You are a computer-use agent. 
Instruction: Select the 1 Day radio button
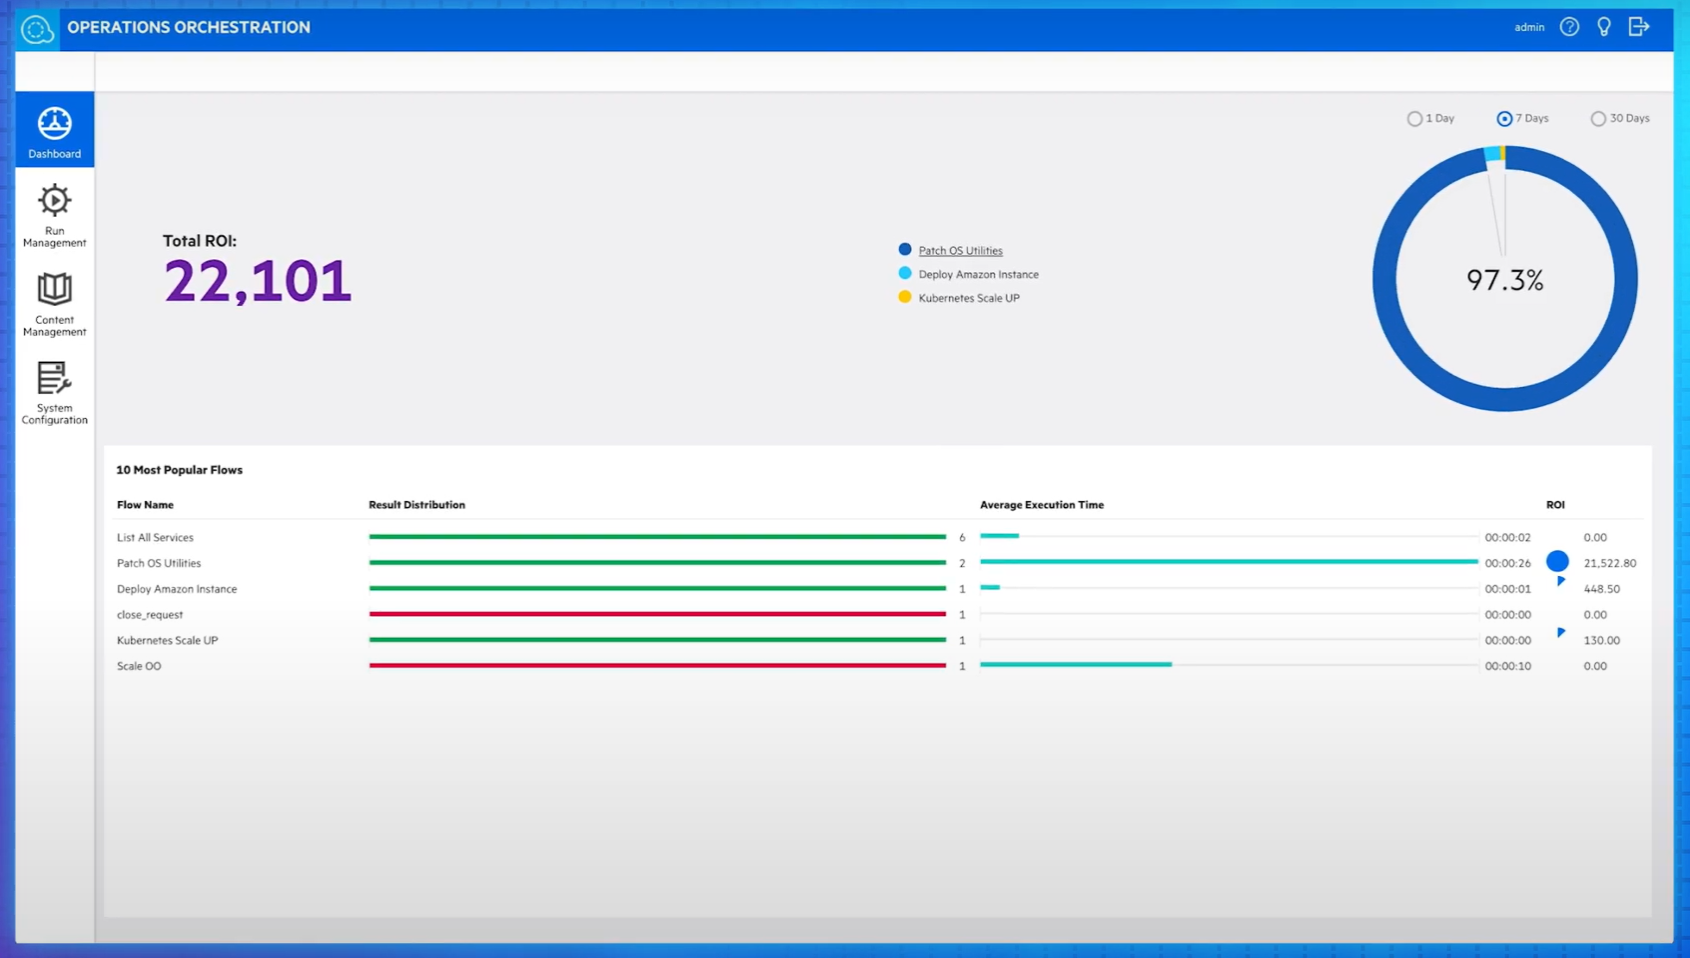pos(1415,118)
